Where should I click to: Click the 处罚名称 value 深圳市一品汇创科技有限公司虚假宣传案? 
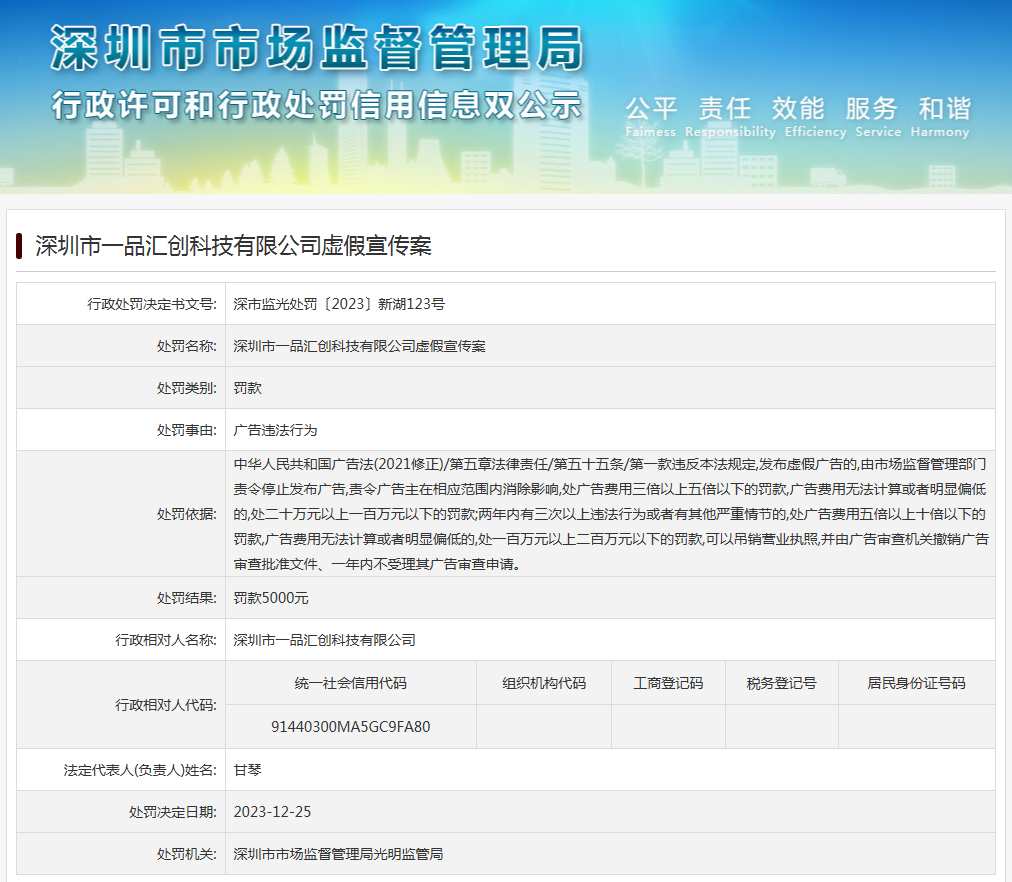pos(359,346)
